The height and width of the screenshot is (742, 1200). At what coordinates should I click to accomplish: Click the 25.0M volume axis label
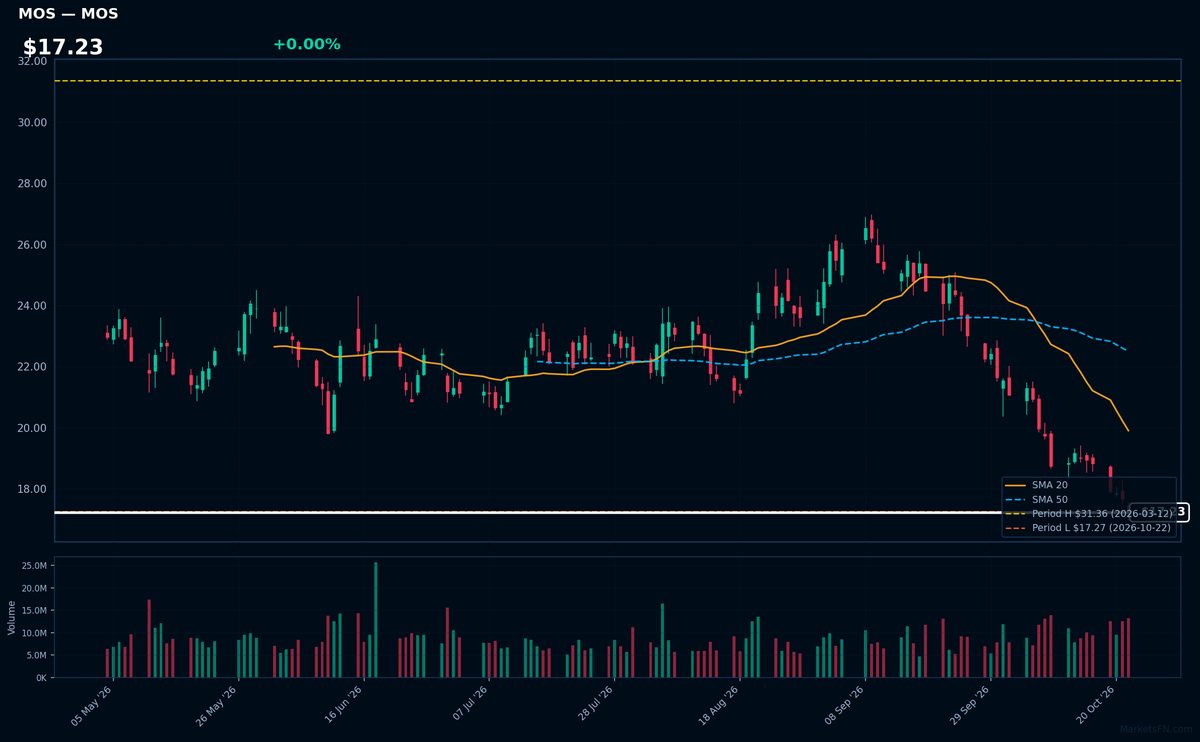[x=35, y=566]
